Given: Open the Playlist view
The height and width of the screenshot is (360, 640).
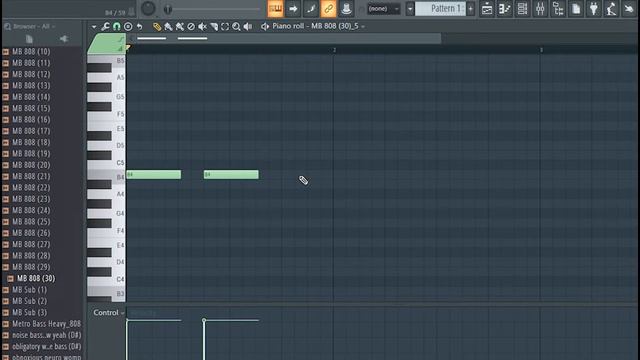Looking at the screenshot, I should pyautogui.click(x=487, y=9).
